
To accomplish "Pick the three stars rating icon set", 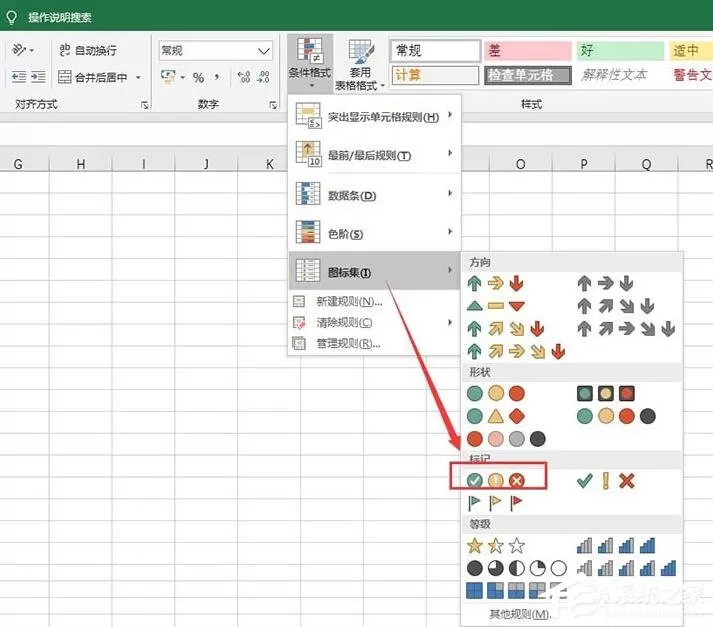I will pos(496,545).
